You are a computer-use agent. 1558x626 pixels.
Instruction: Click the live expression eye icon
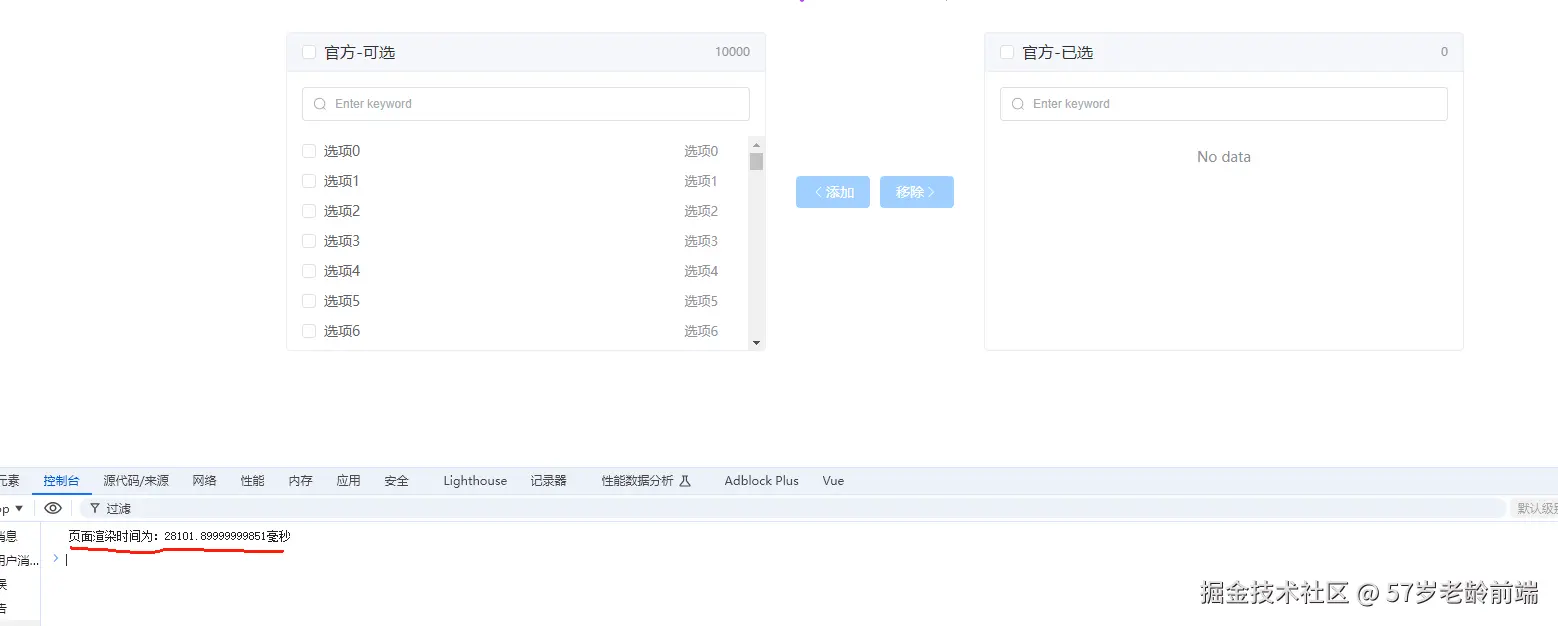(53, 508)
